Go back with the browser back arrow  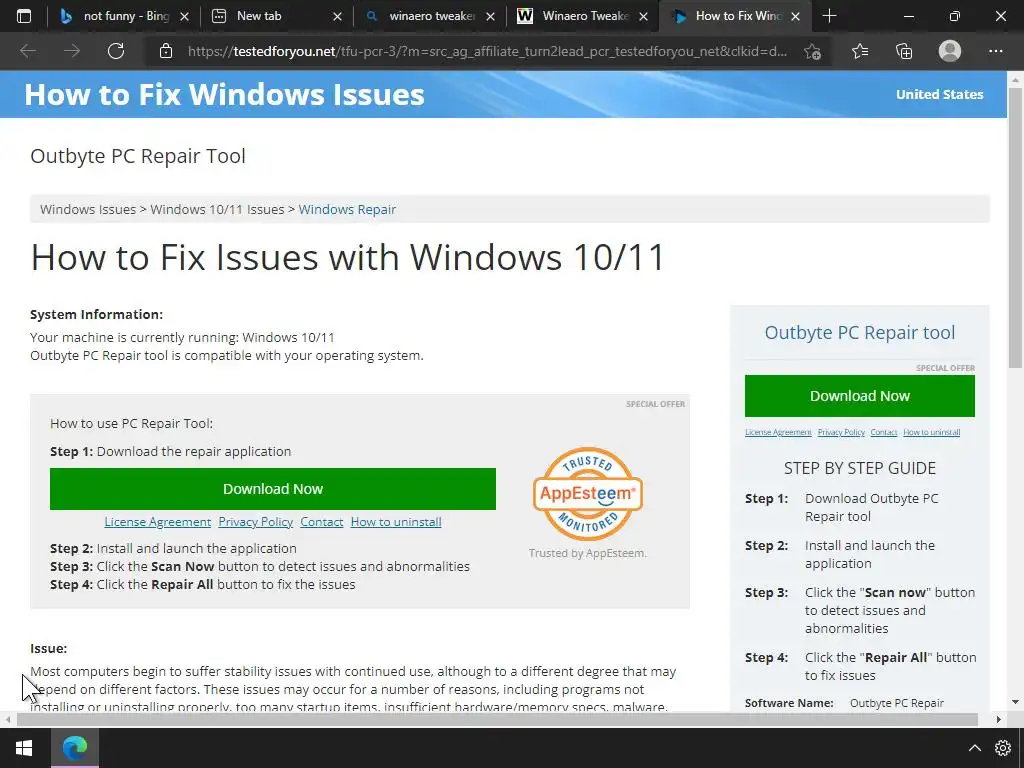[x=27, y=51]
